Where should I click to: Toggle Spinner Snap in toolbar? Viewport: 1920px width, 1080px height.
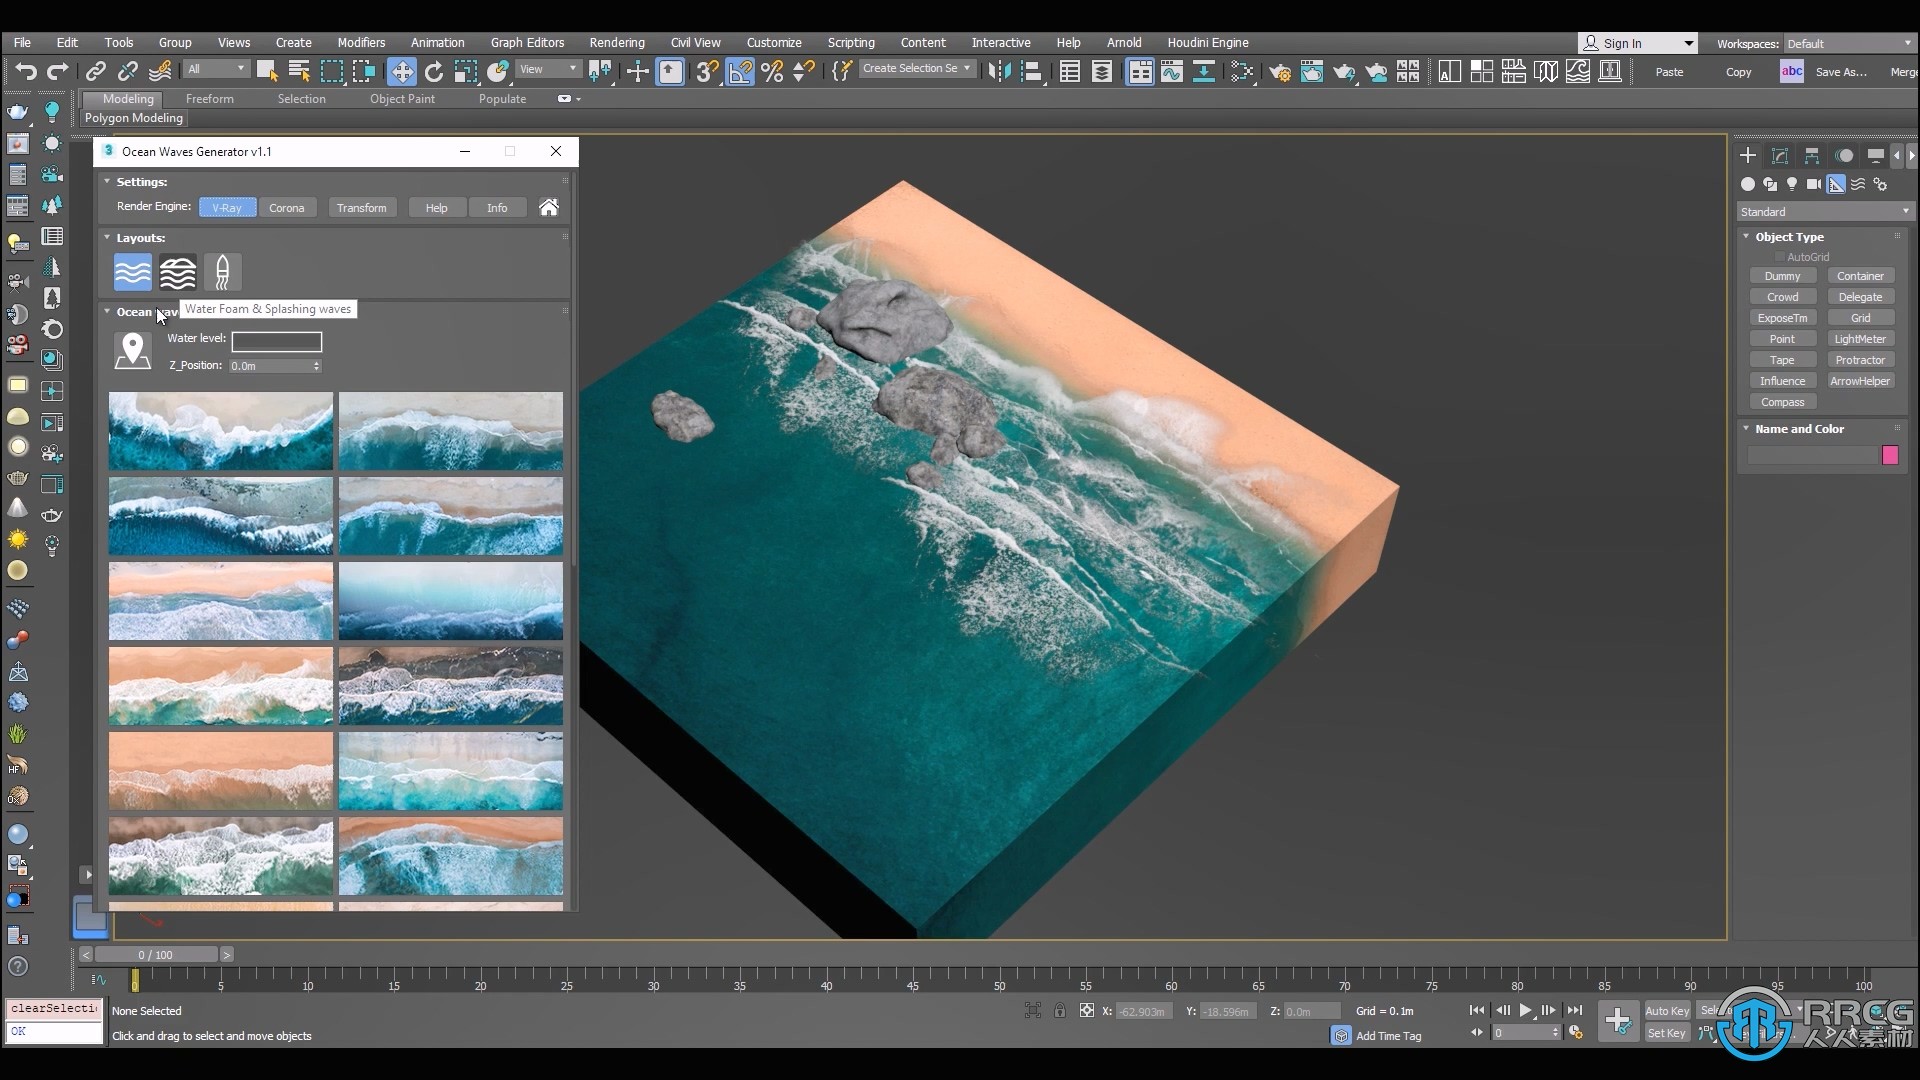click(804, 71)
